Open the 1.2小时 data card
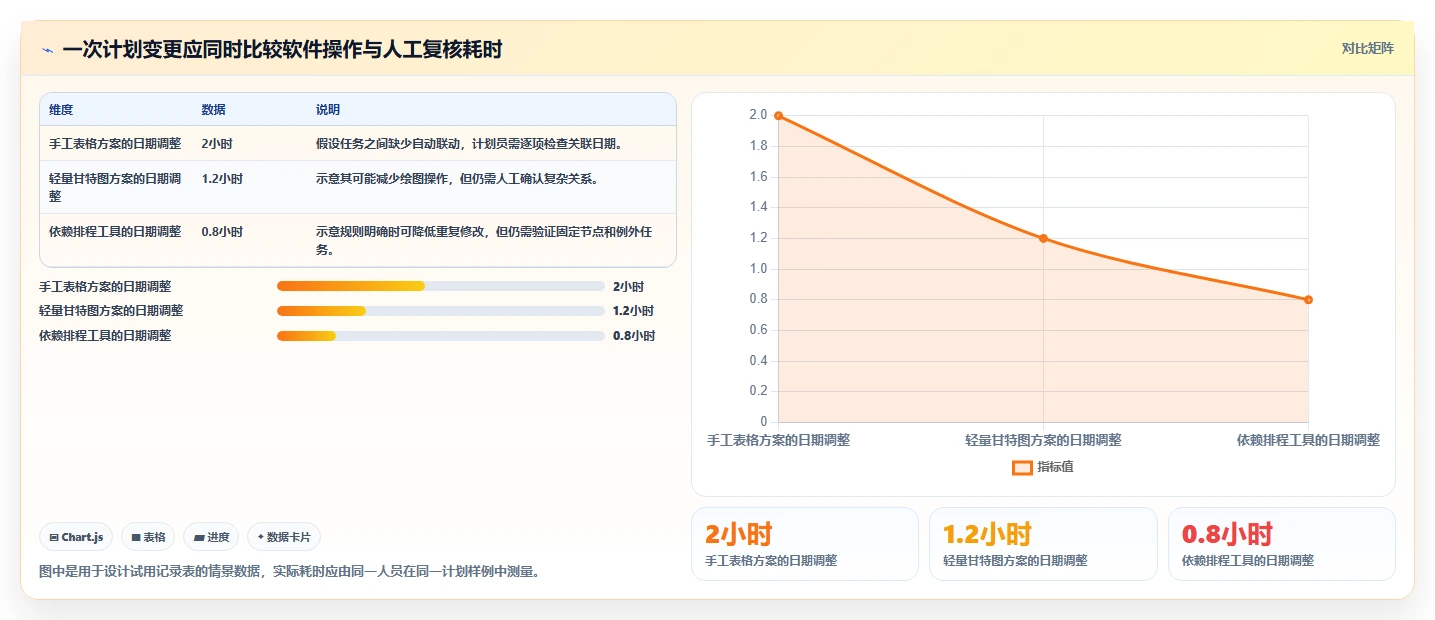This screenshot has width=1435, height=620. pyautogui.click(x=1043, y=544)
